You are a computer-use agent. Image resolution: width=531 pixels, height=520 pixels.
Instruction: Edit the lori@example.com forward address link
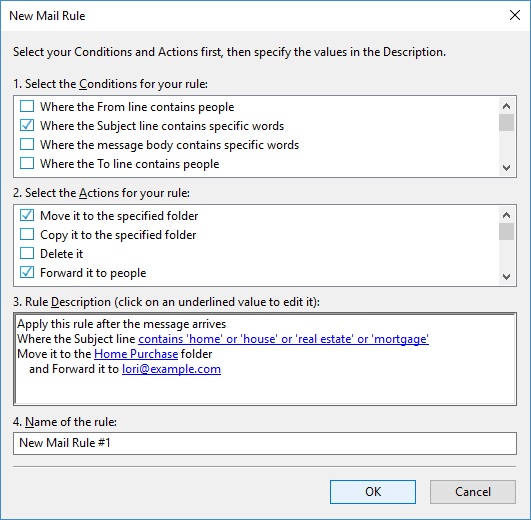[x=171, y=369]
